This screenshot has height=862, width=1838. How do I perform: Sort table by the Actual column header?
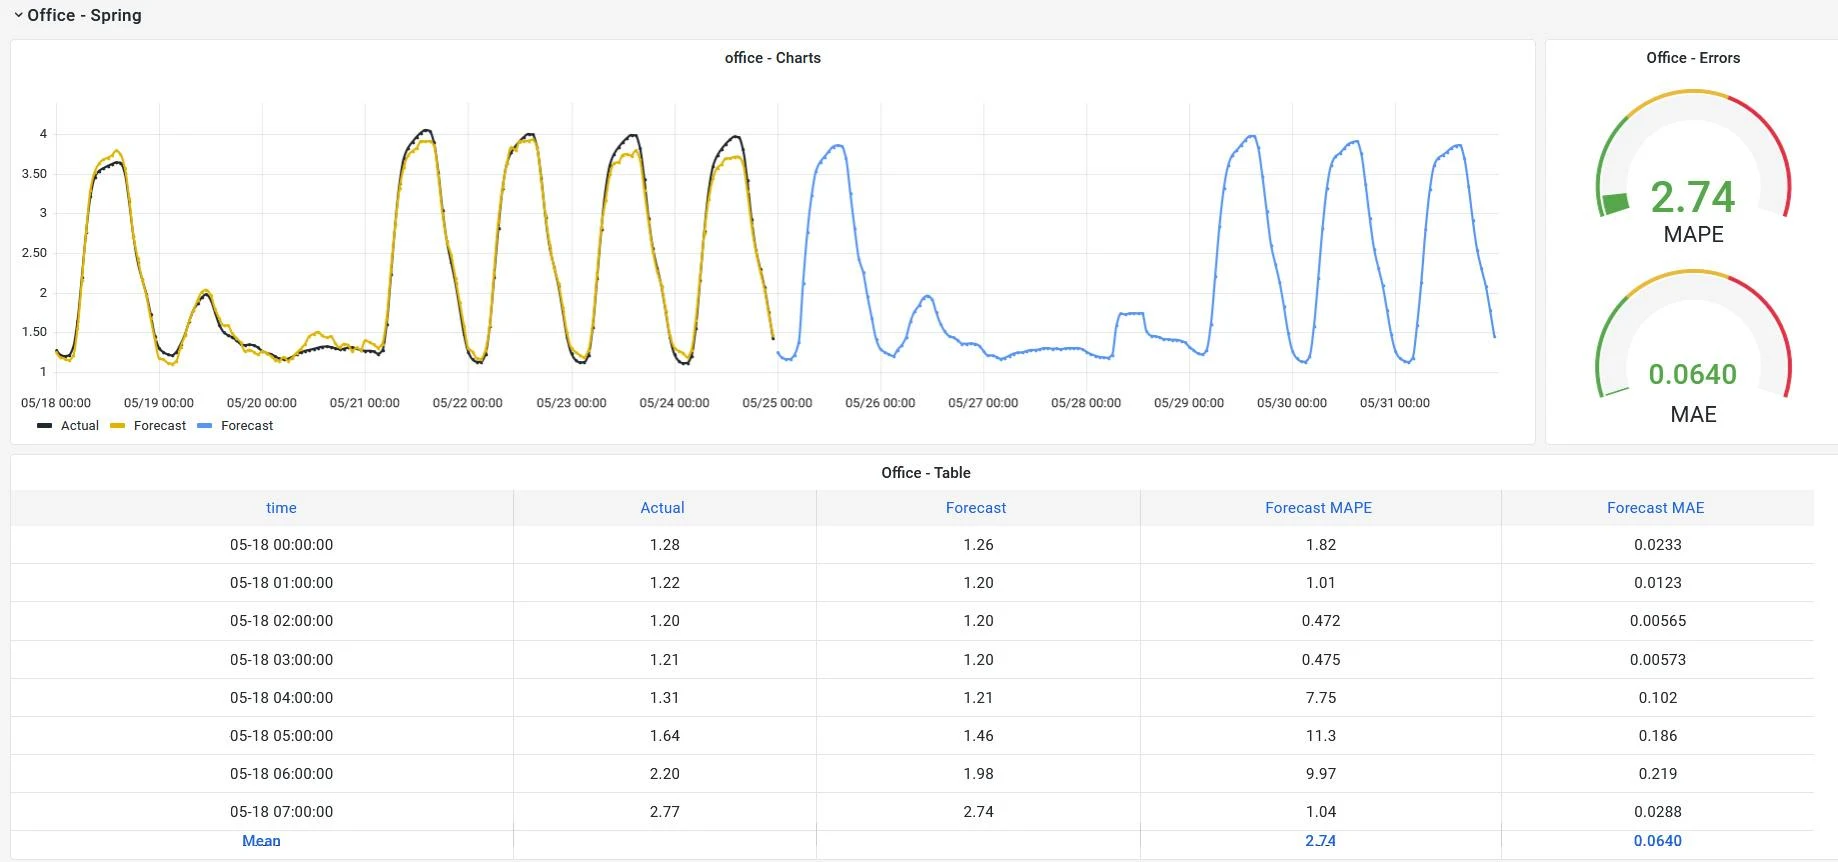coord(662,508)
